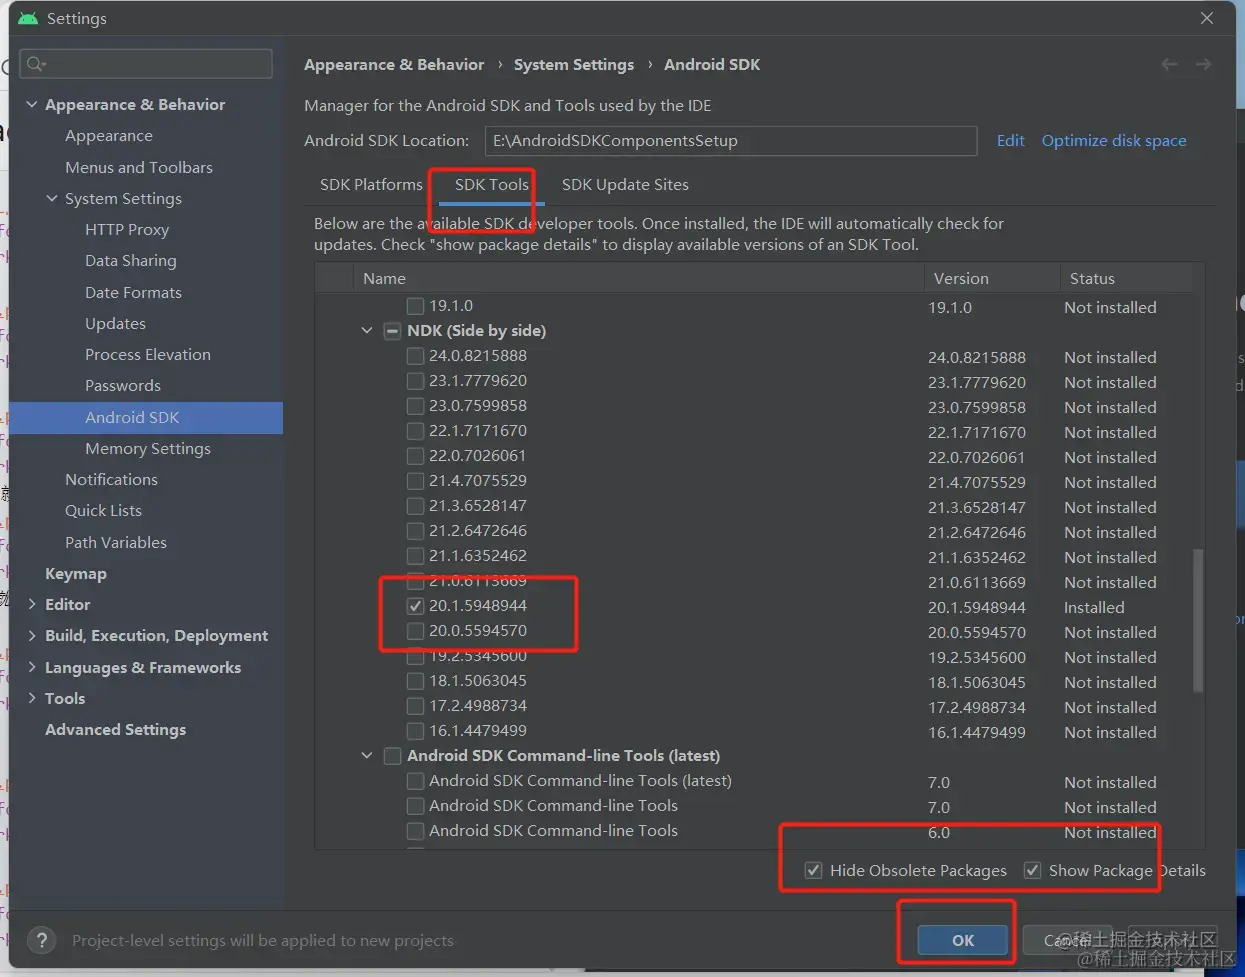Click System Settings in breadcrumb

(574, 64)
